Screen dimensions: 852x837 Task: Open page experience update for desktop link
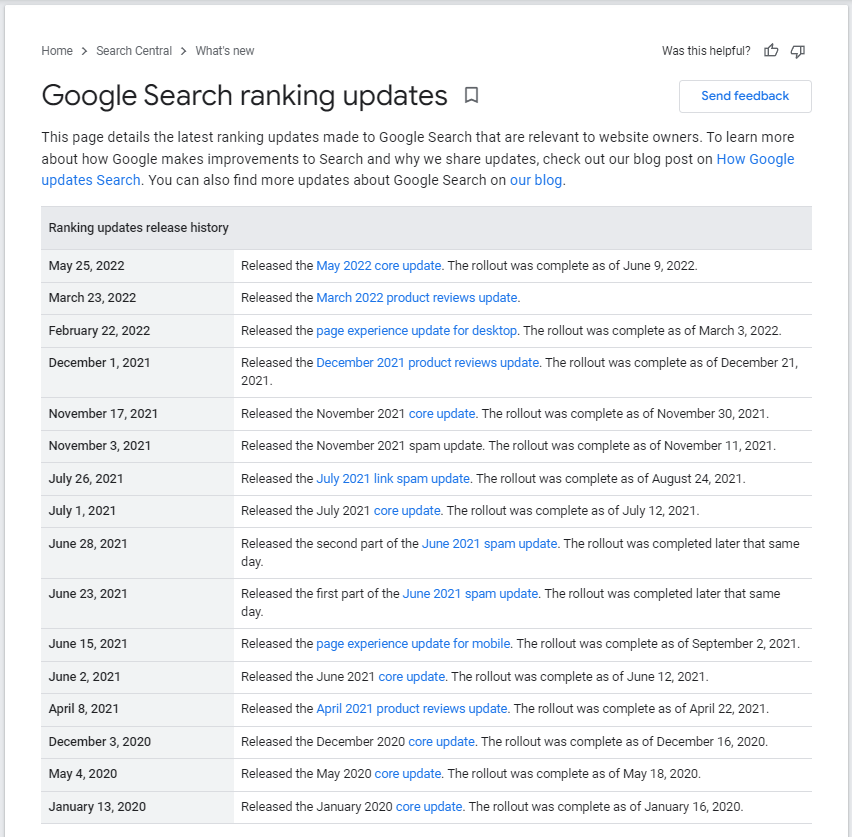tap(416, 330)
